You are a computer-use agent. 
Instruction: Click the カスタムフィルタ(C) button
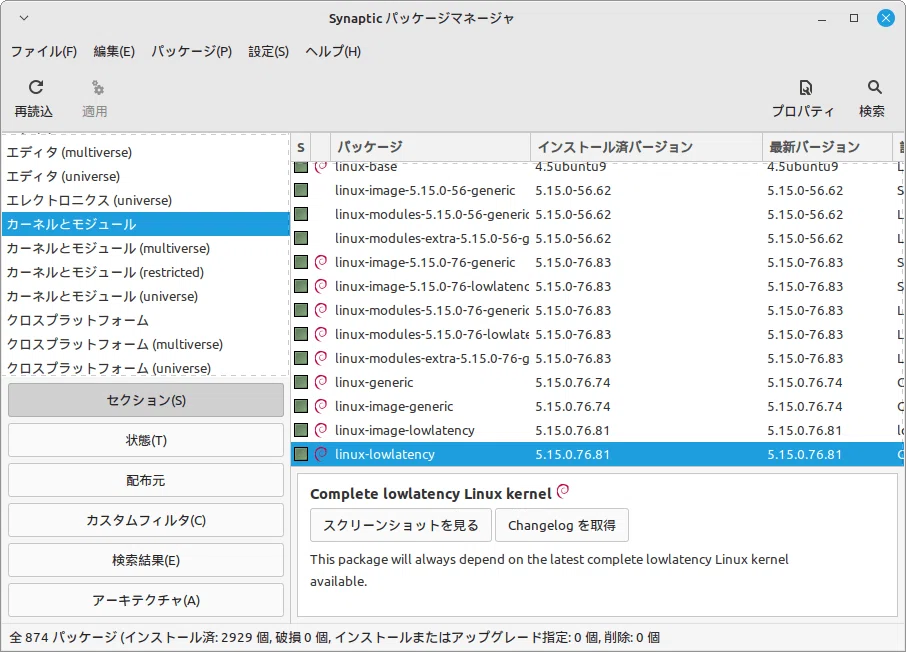[x=146, y=520]
